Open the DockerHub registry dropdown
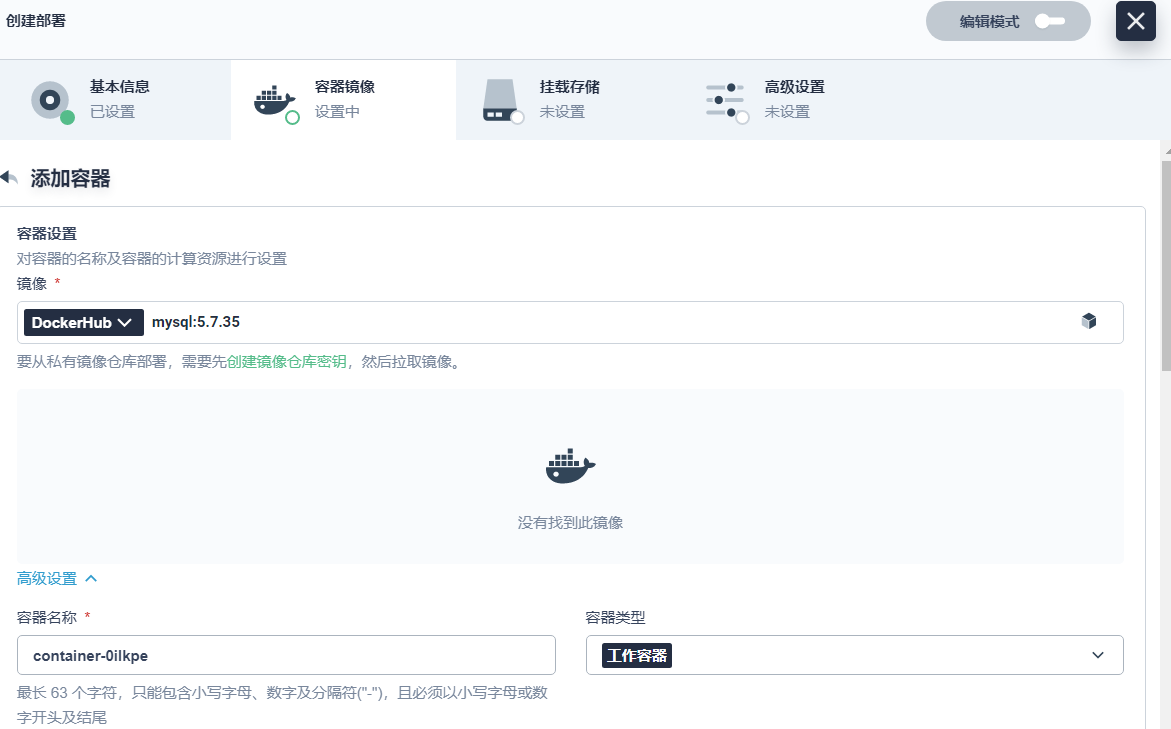Viewport: 1171px width, 729px height. tap(83, 323)
